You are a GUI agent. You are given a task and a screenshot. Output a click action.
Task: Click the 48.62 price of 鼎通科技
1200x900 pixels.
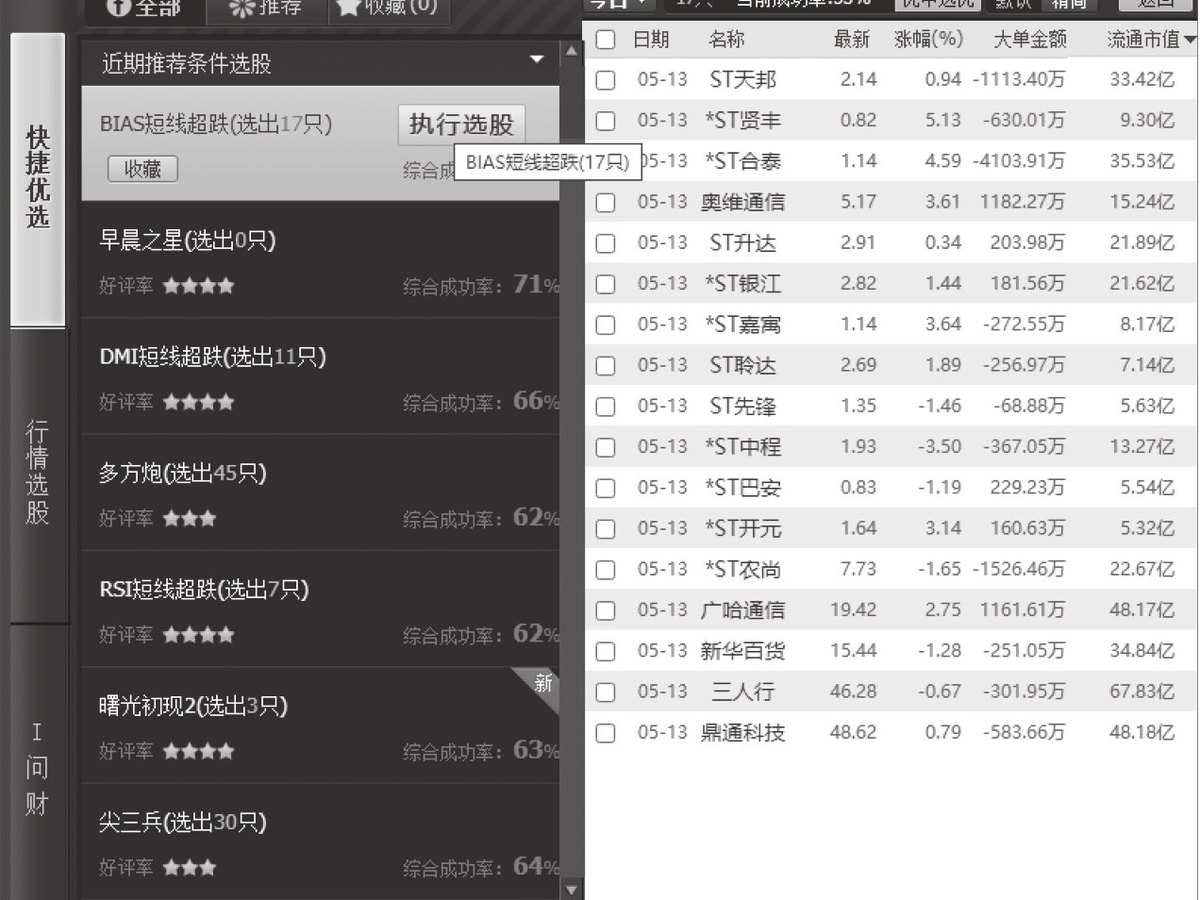coord(853,733)
